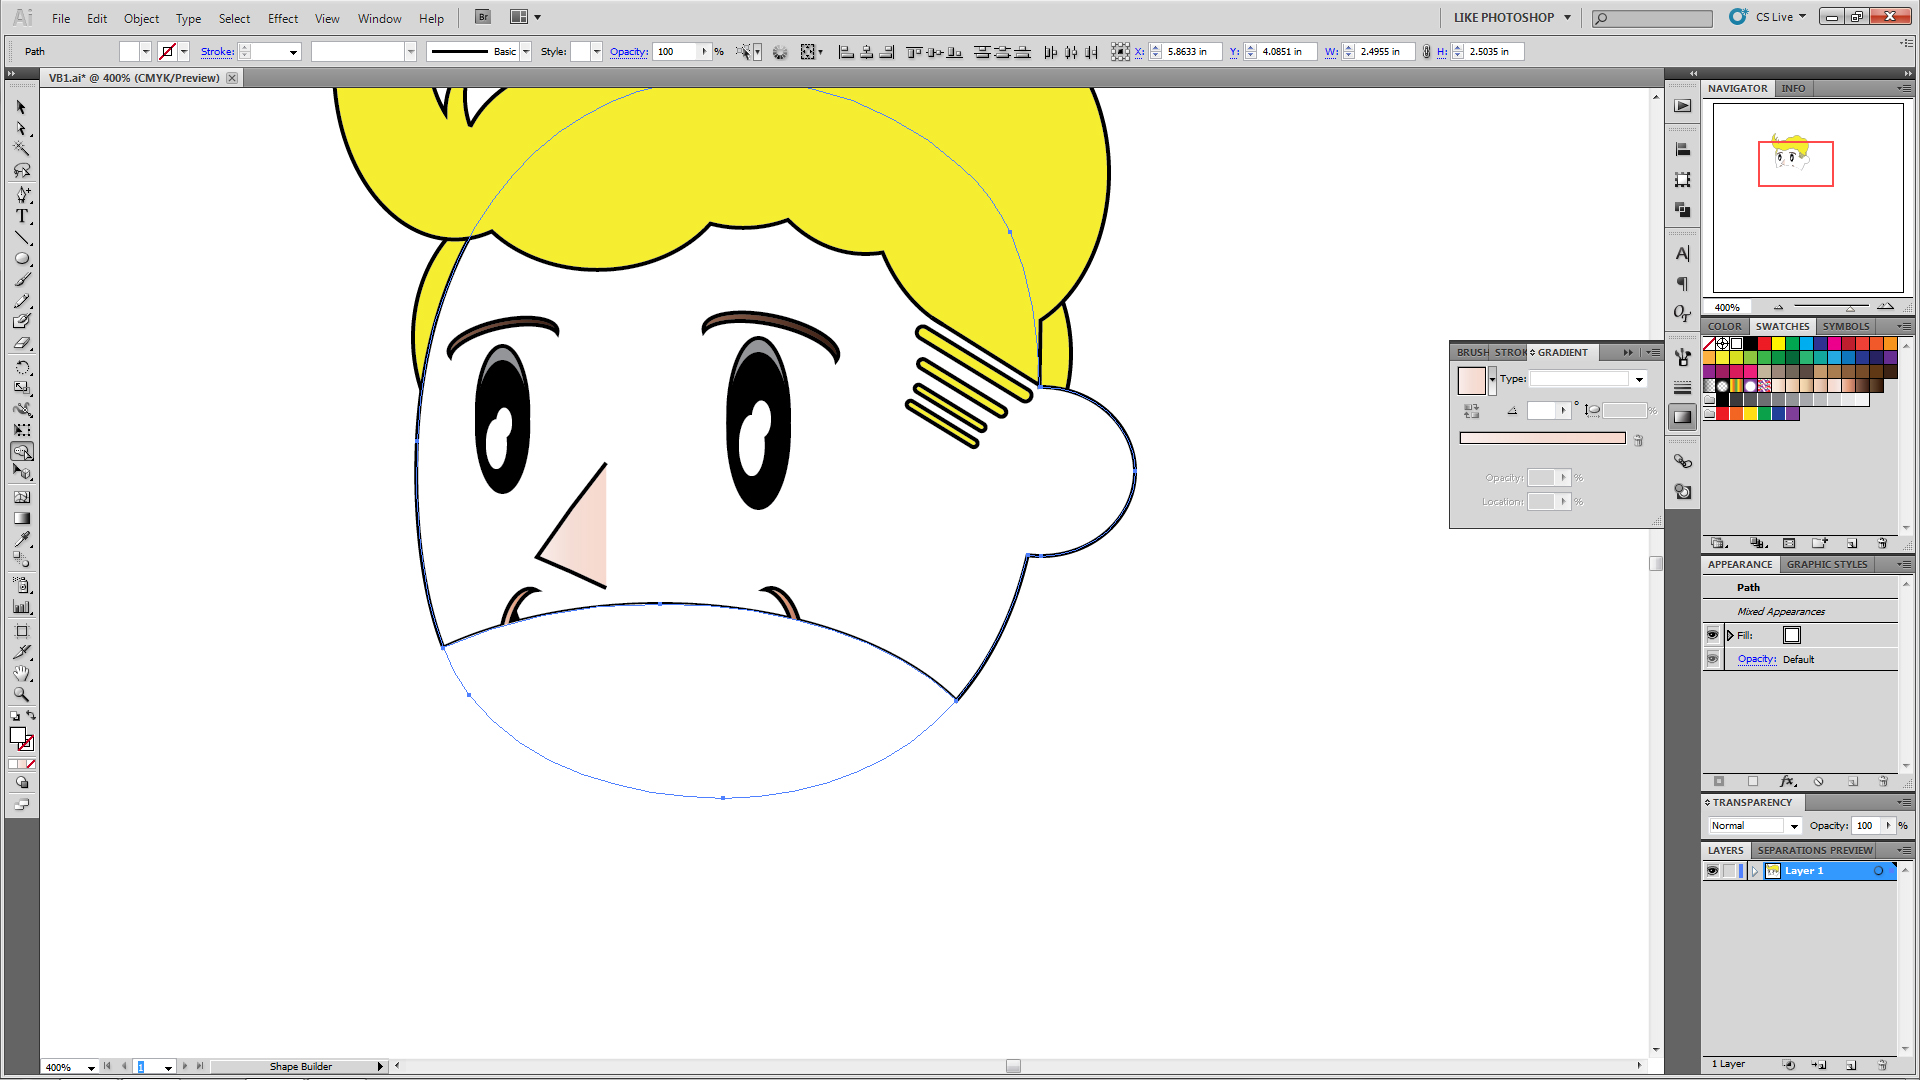Select the Direct Selection tool

pos(21,128)
